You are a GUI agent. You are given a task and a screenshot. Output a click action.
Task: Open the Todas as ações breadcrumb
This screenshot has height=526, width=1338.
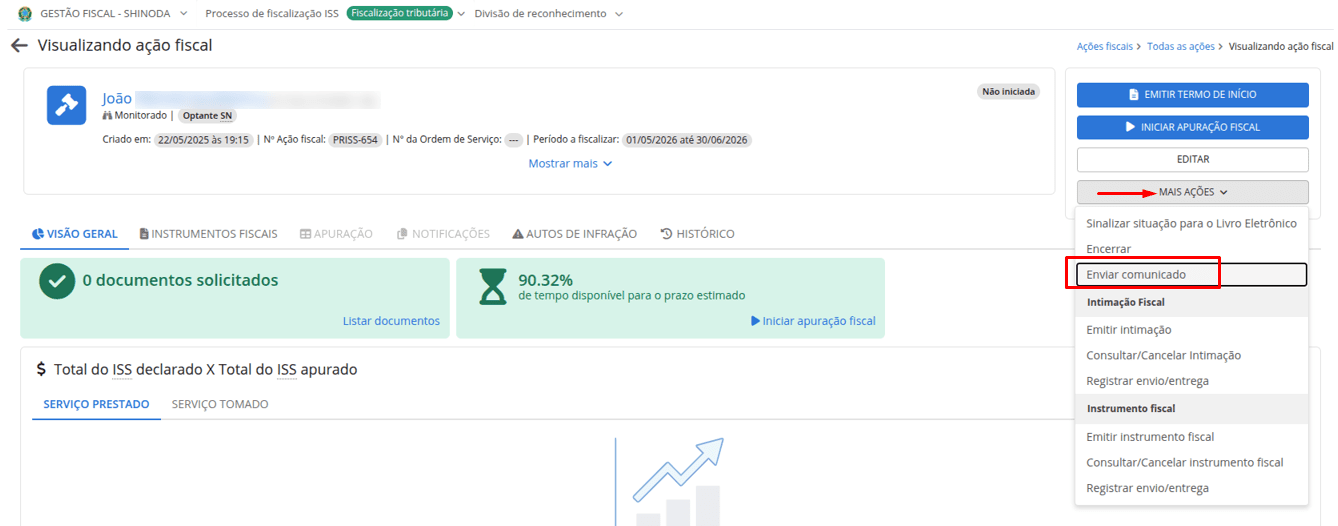(x=1181, y=47)
